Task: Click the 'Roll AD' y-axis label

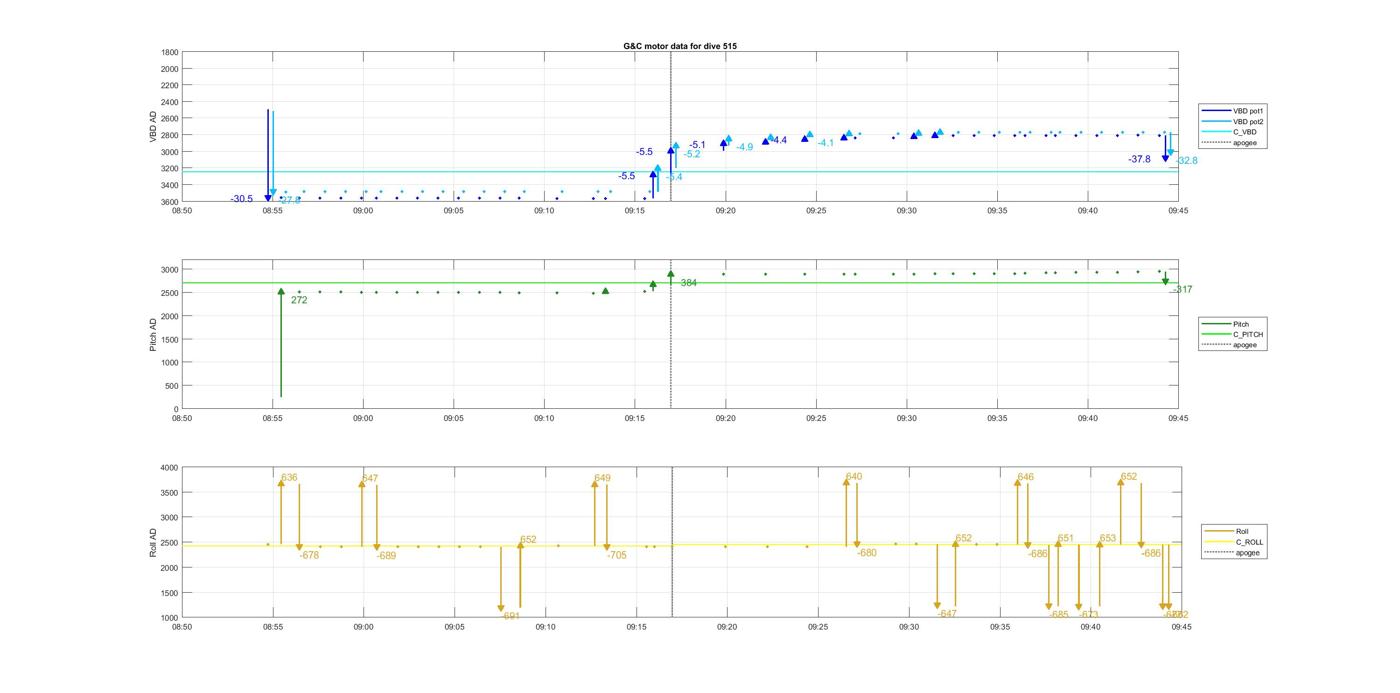Action: point(153,542)
